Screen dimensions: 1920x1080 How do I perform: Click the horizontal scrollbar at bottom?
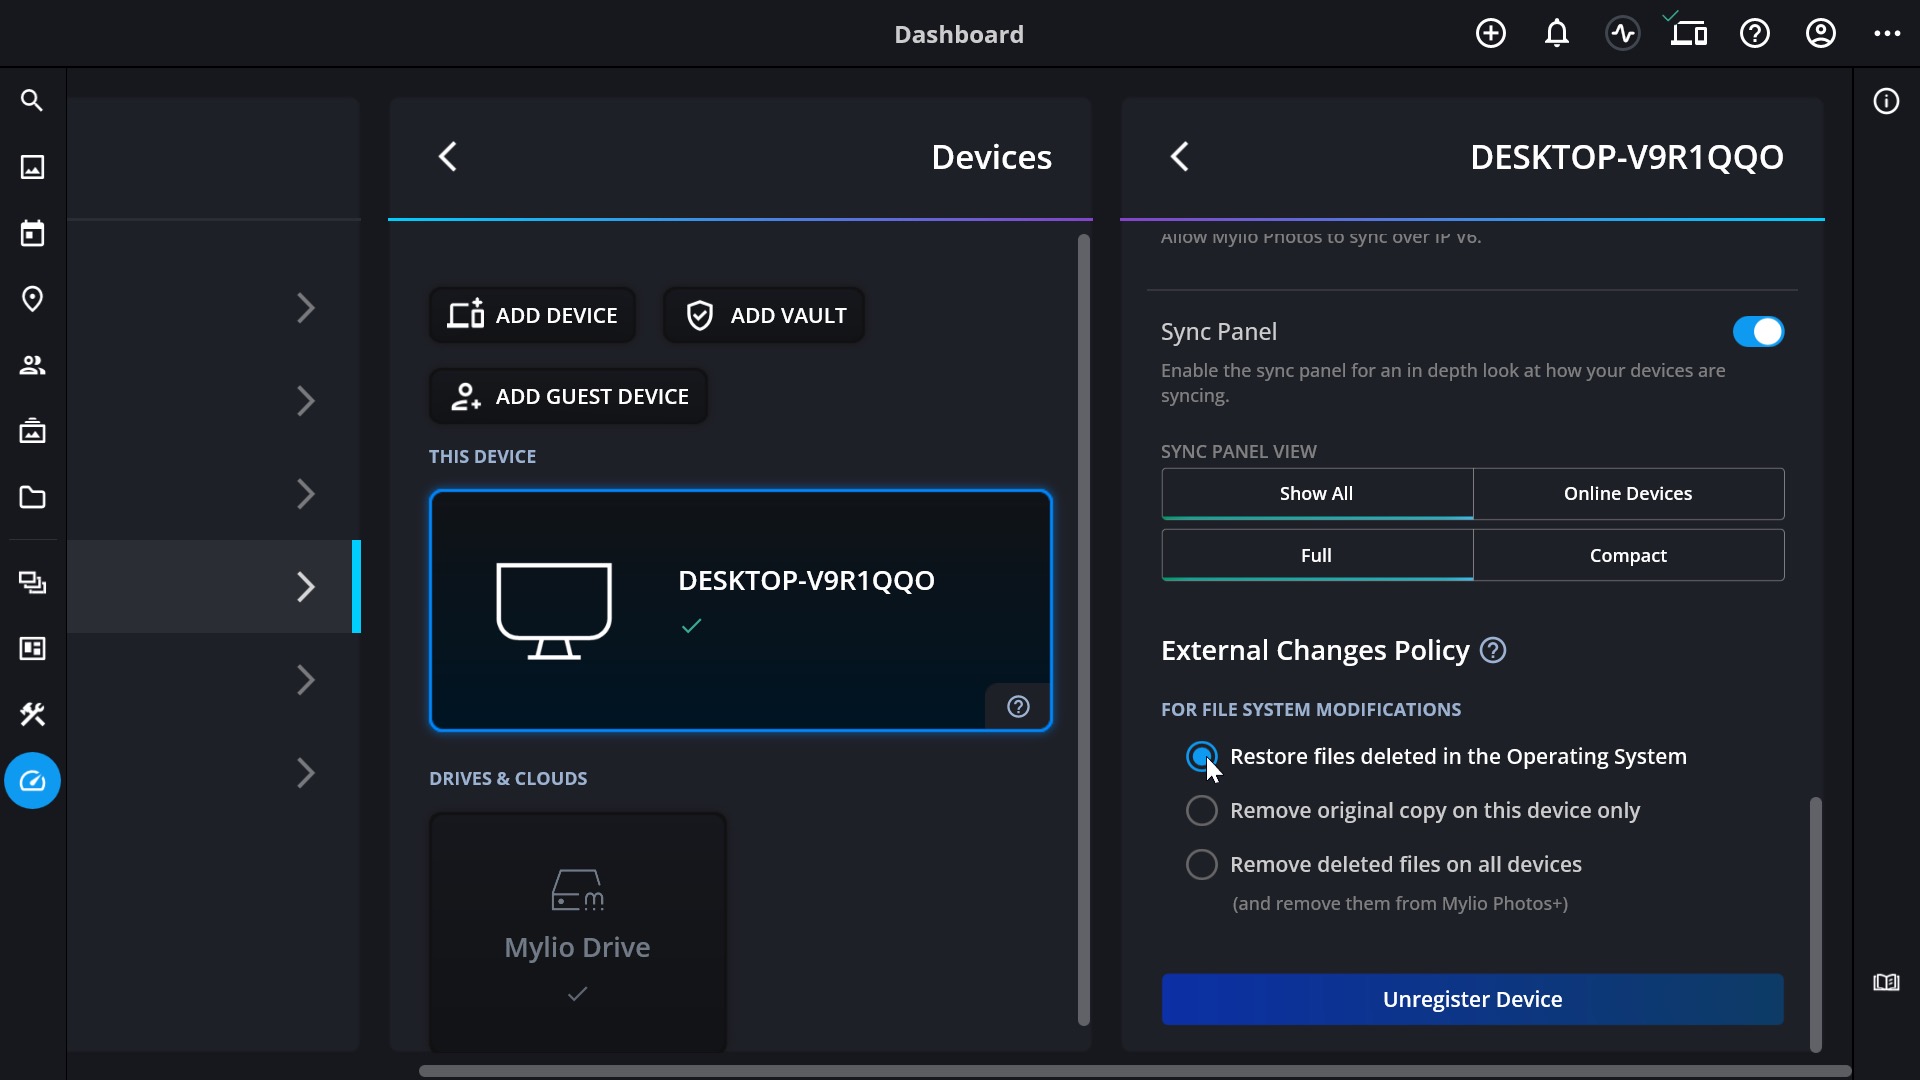(1134, 1071)
